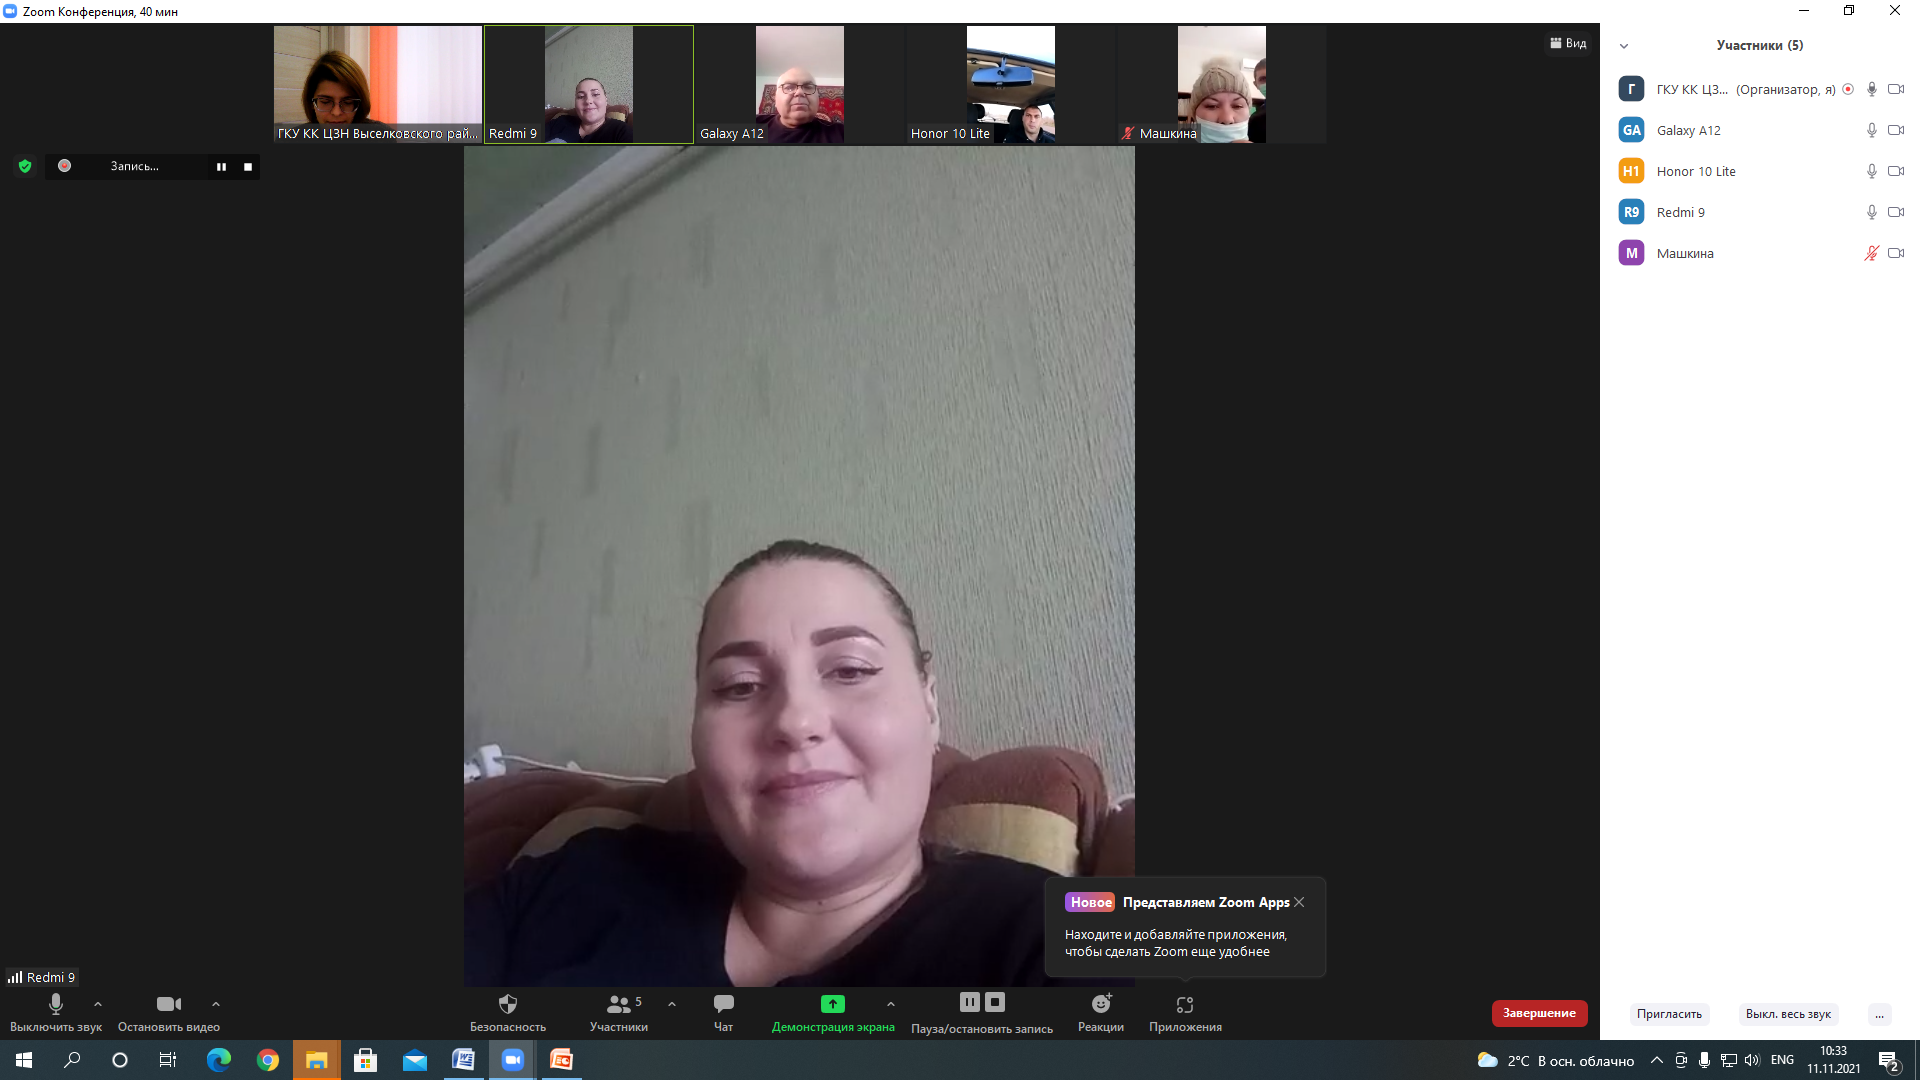The image size is (1920, 1080).
Task: Open the Apps (Приложения) panel
Action: [x=1185, y=1012]
